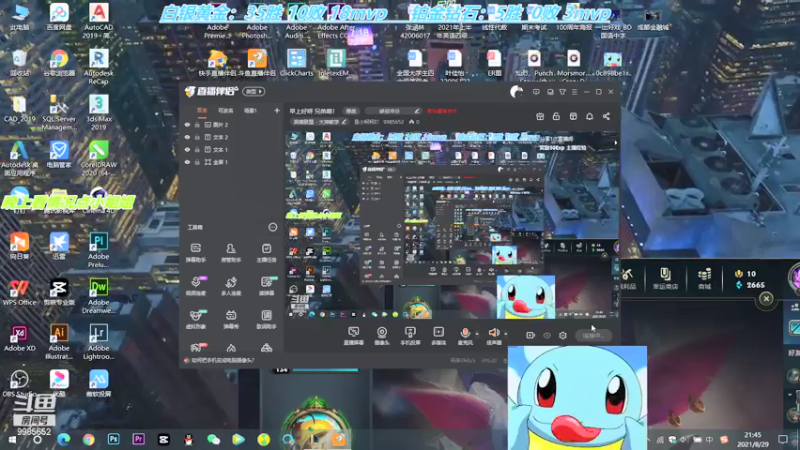Click room number 9985652 in app header

point(393,122)
